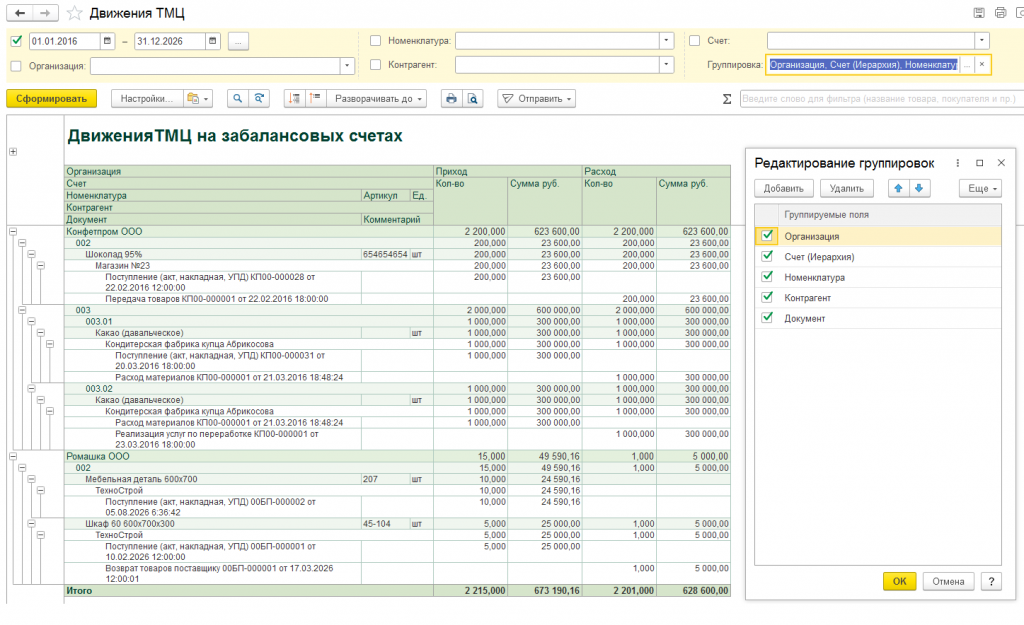Uncheck Организация in grouping fields list

pyautogui.click(x=767, y=236)
